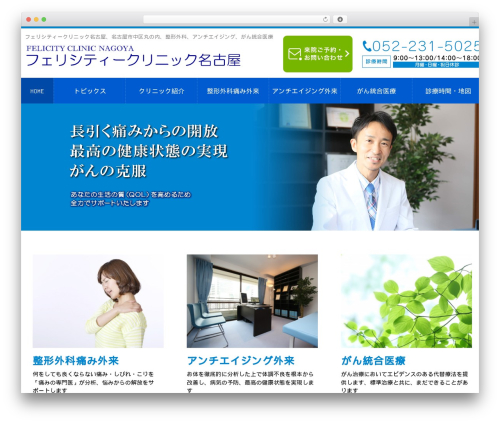Viewport: 500px width, 423px height.
Task: Click the woman with shoulder pain photo
Action: 98,301
